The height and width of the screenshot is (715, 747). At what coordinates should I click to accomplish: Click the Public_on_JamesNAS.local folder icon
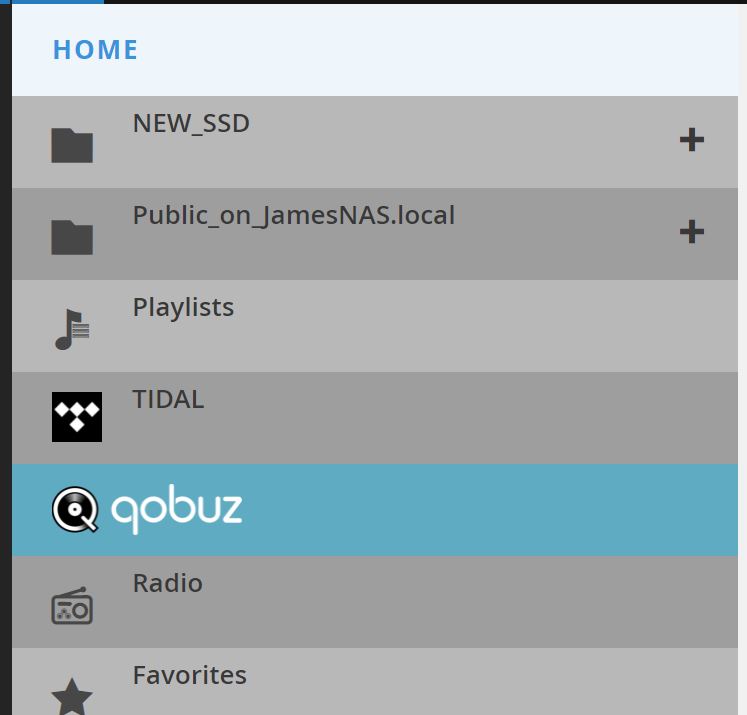(x=72, y=237)
